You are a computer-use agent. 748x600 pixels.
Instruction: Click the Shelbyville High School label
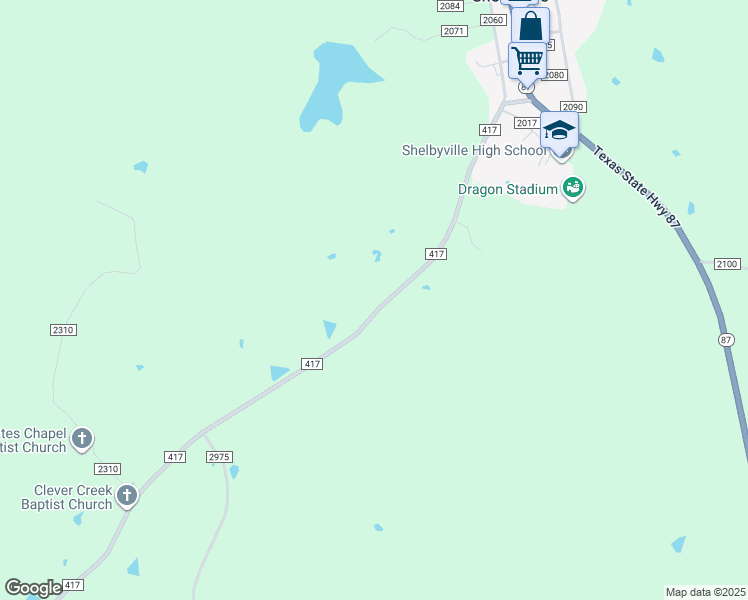click(475, 150)
